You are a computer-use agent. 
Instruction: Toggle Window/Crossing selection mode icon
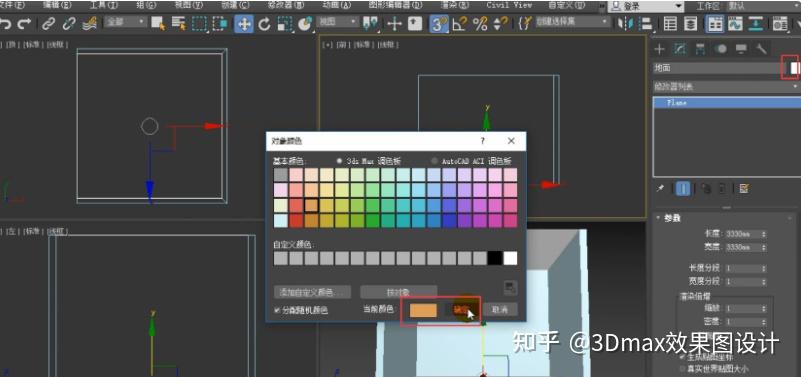click(220, 23)
